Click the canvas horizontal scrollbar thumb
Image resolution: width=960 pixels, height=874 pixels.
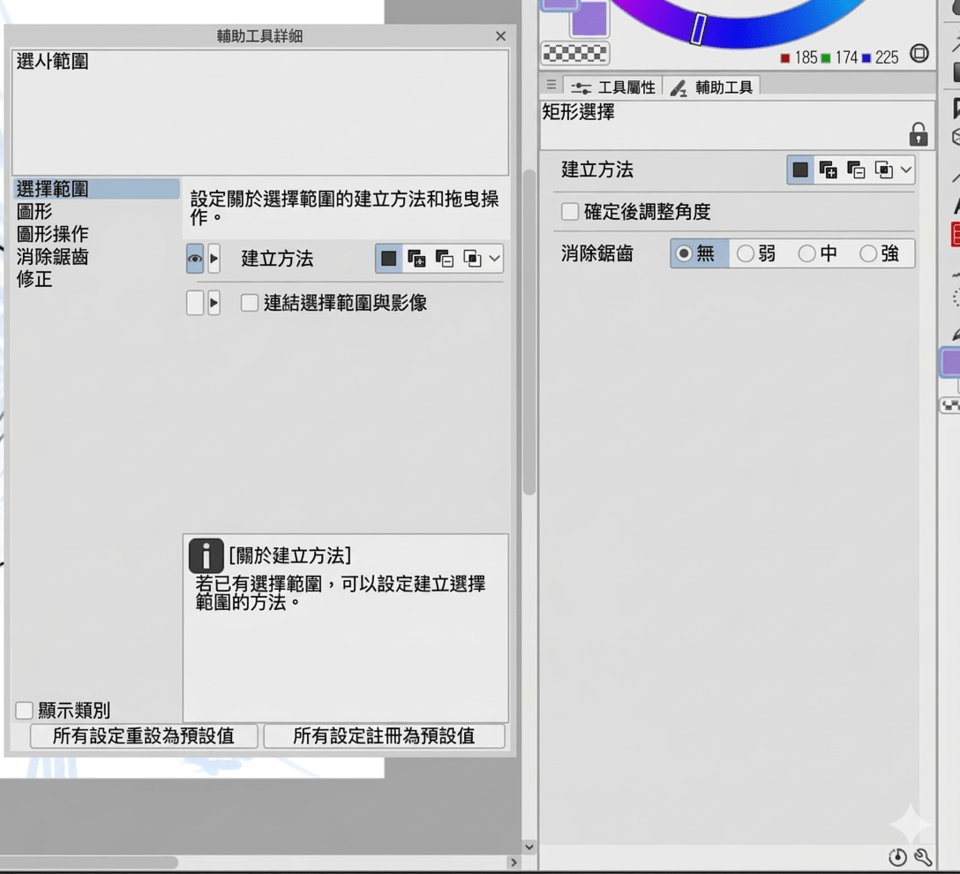coord(89,862)
